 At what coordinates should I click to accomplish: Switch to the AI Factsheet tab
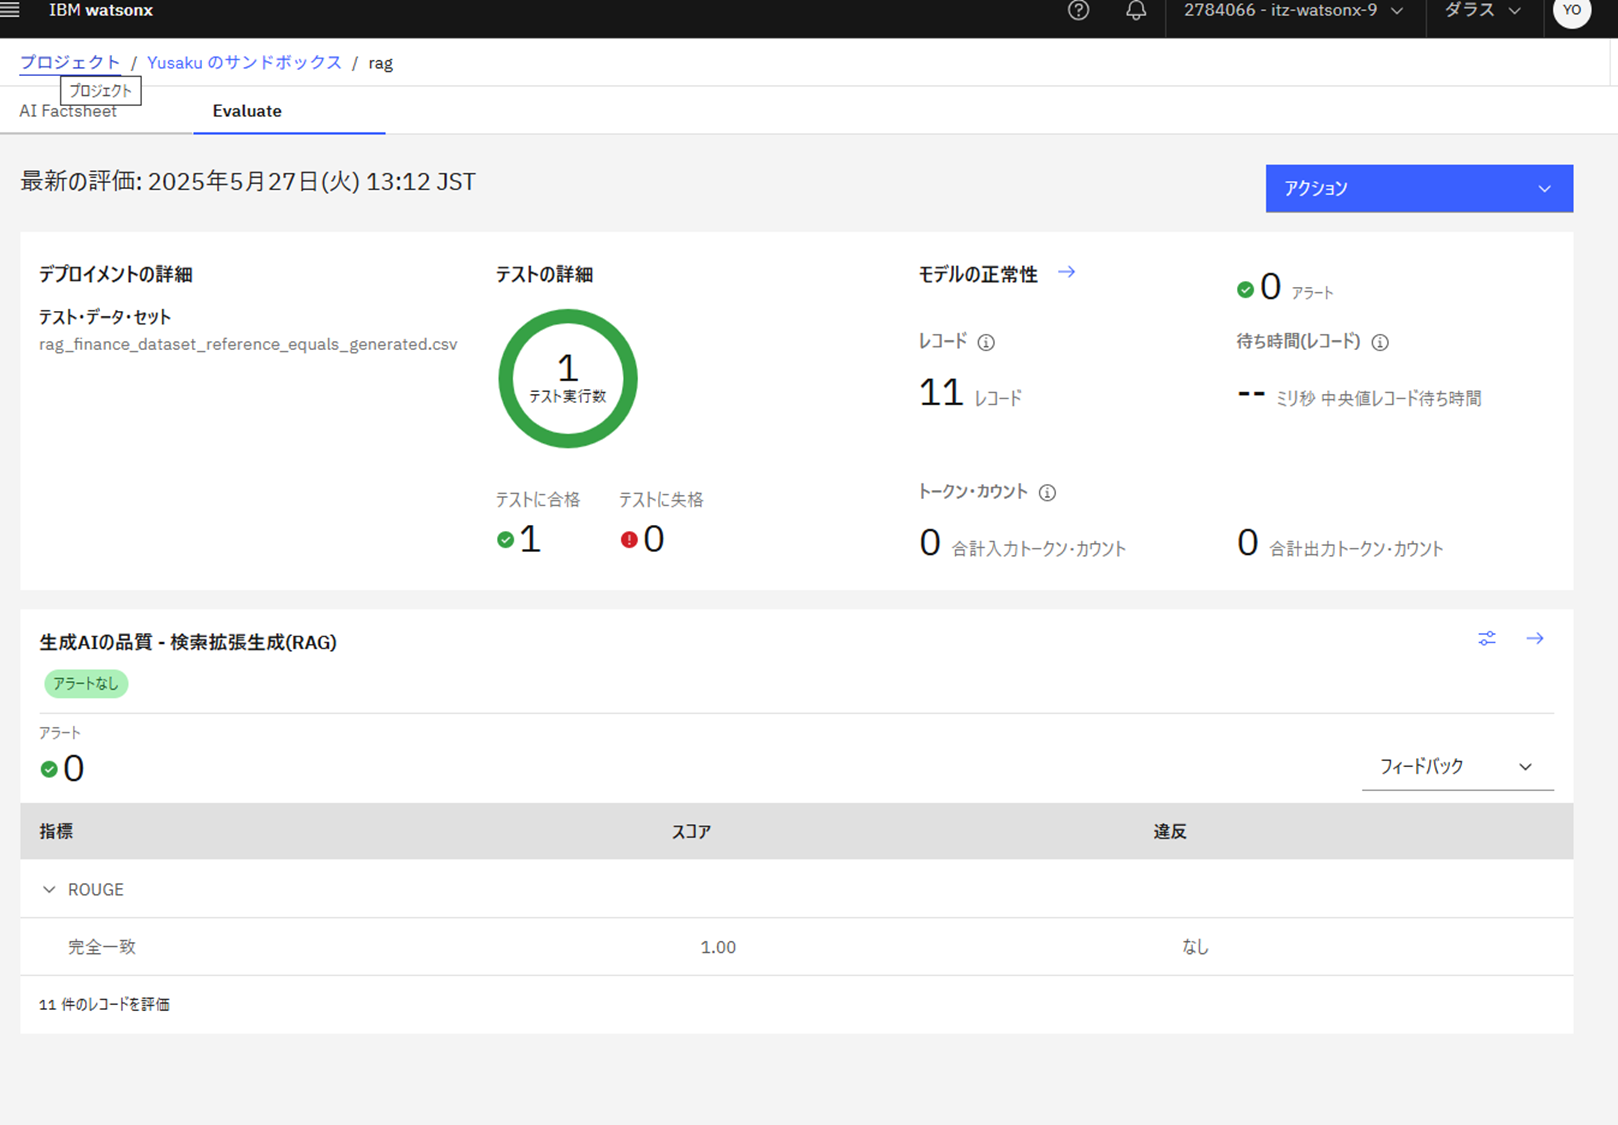pos(68,111)
